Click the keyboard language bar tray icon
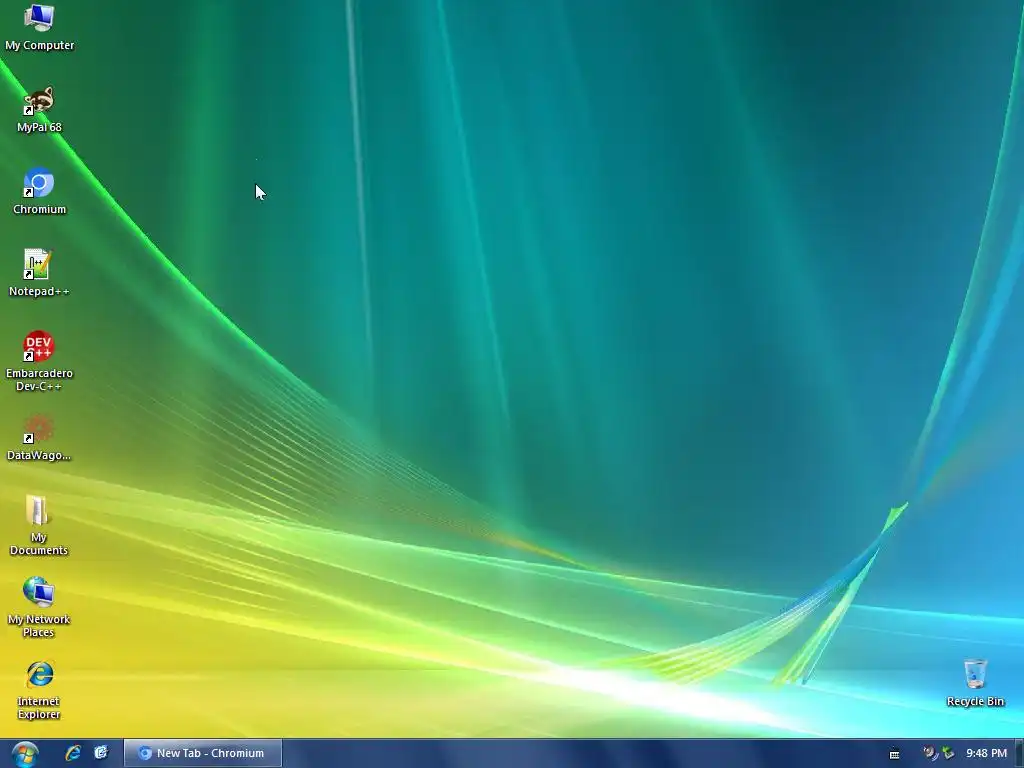Image resolution: width=1024 pixels, height=768 pixels. tap(895, 754)
